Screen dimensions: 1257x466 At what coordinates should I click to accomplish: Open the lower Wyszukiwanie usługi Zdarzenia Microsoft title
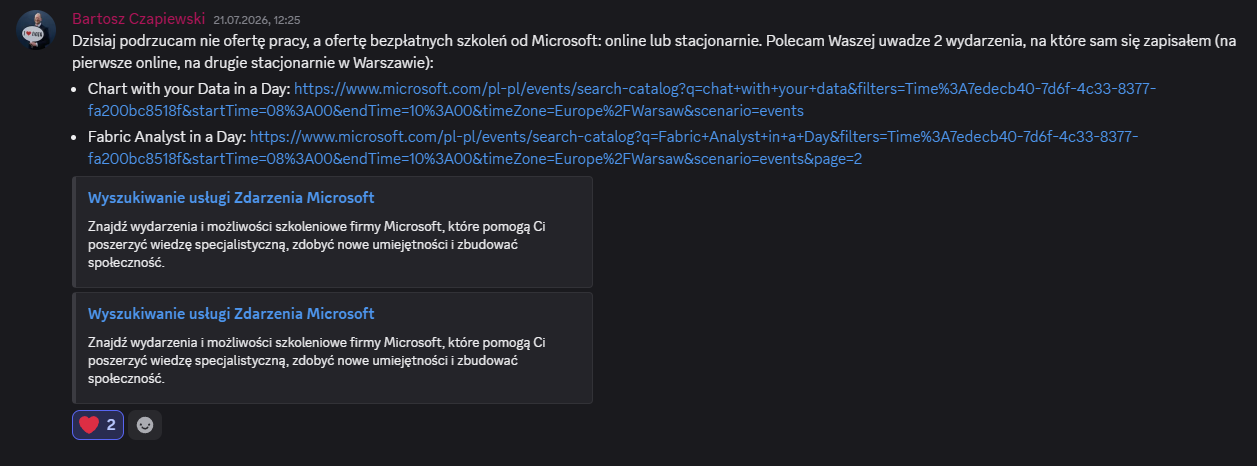(x=231, y=314)
